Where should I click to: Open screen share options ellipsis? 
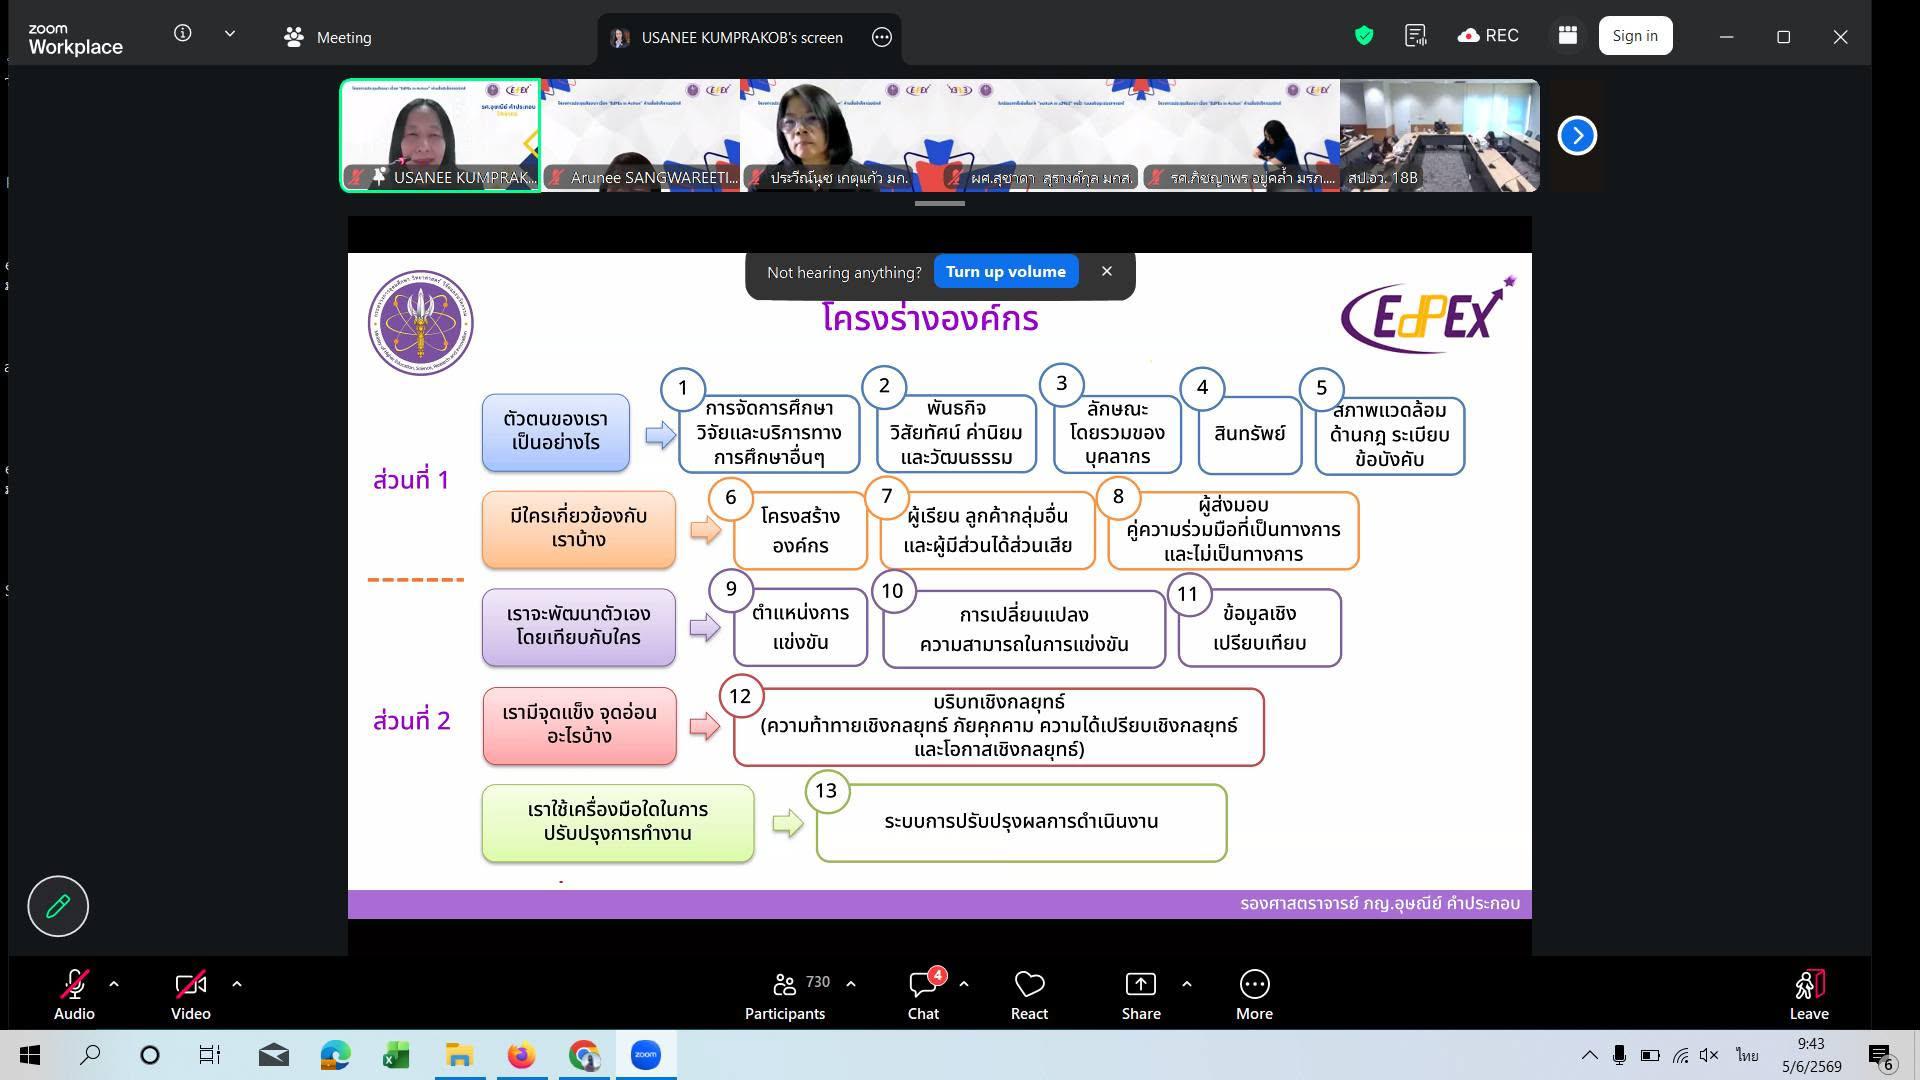point(881,37)
